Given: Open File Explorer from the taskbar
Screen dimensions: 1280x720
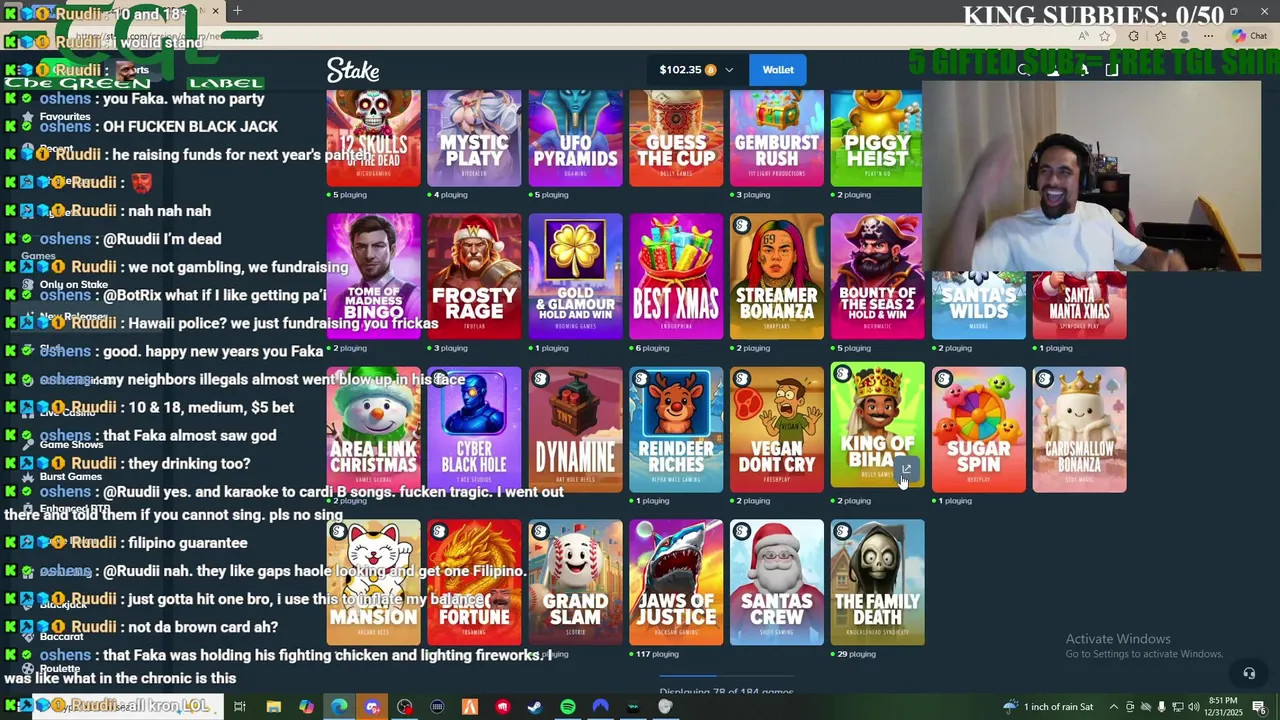Looking at the screenshot, I should tap(273, 707).
